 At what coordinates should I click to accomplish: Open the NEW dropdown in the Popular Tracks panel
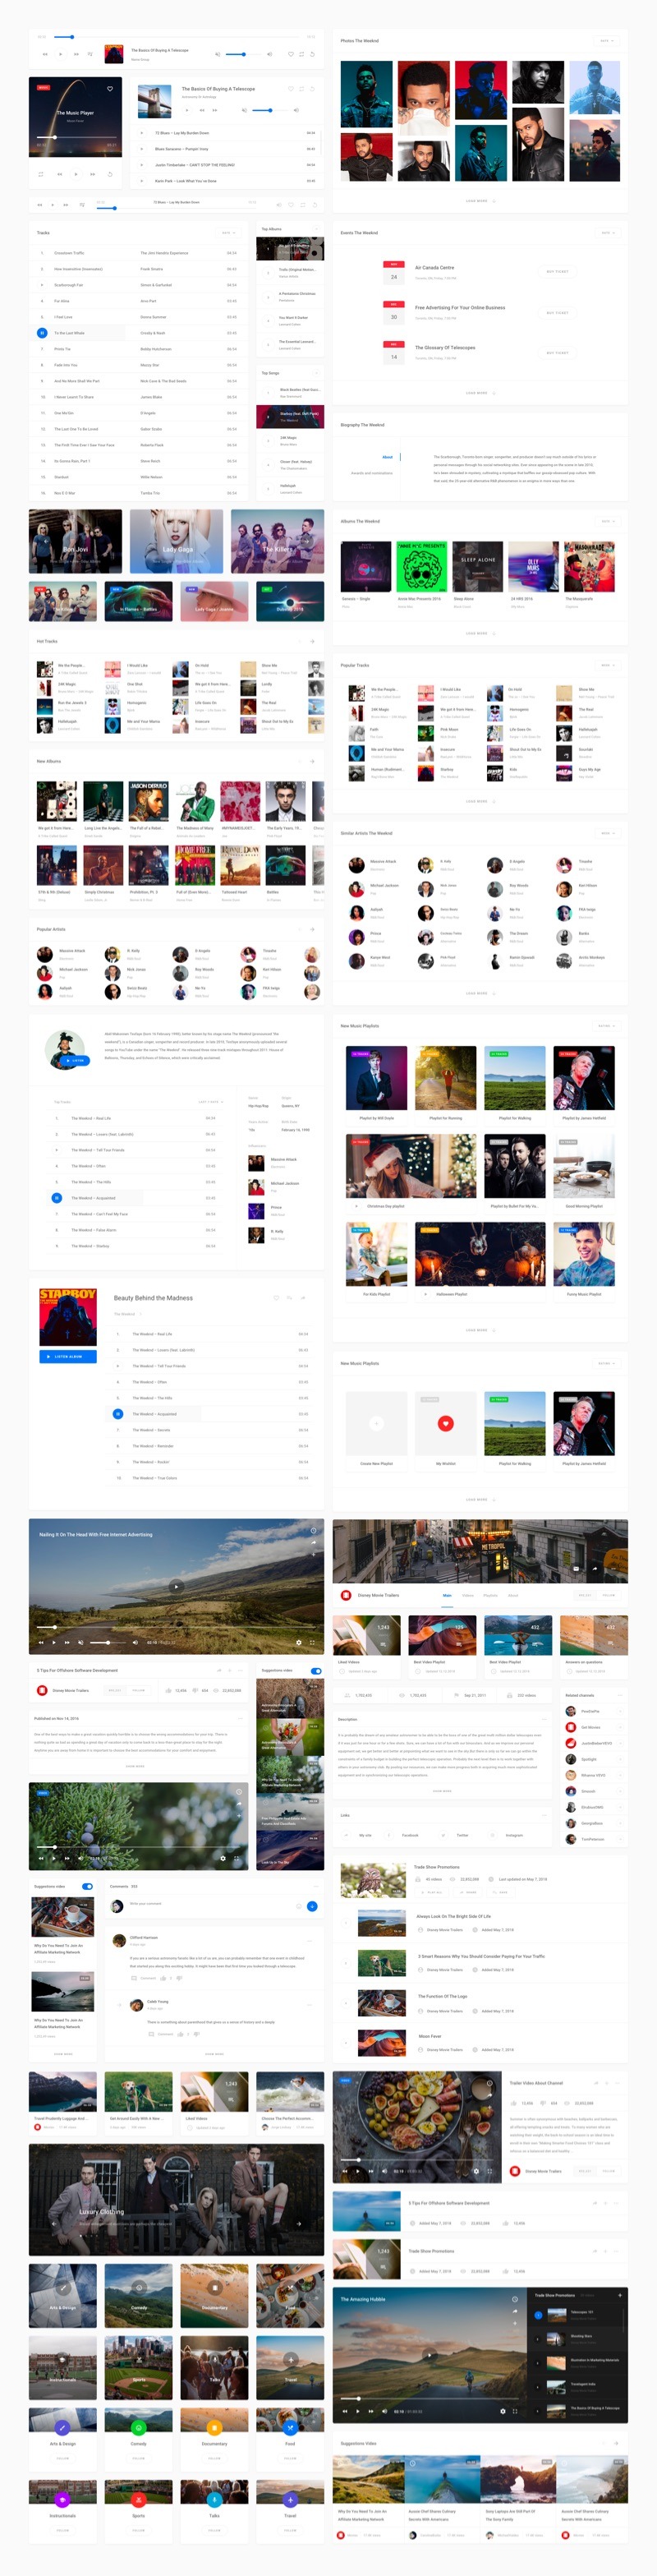[607, 665]
